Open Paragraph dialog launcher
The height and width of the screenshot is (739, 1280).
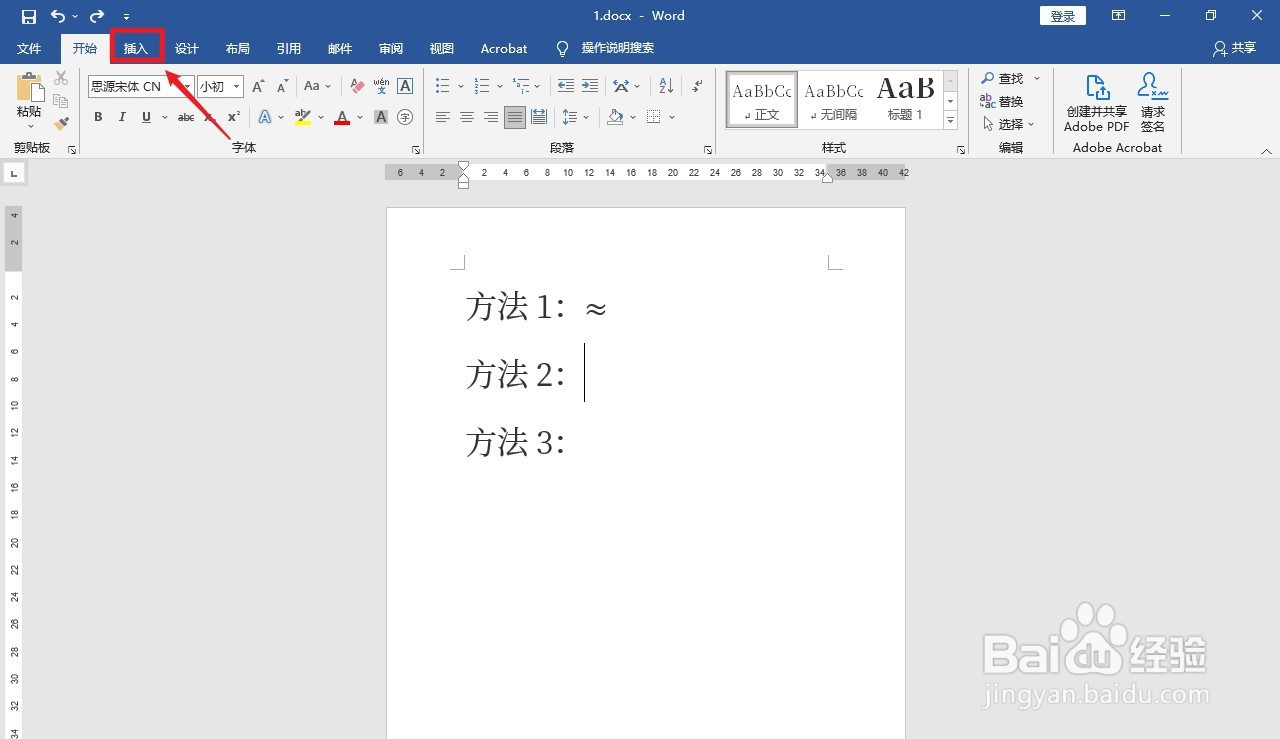[708, 149]
